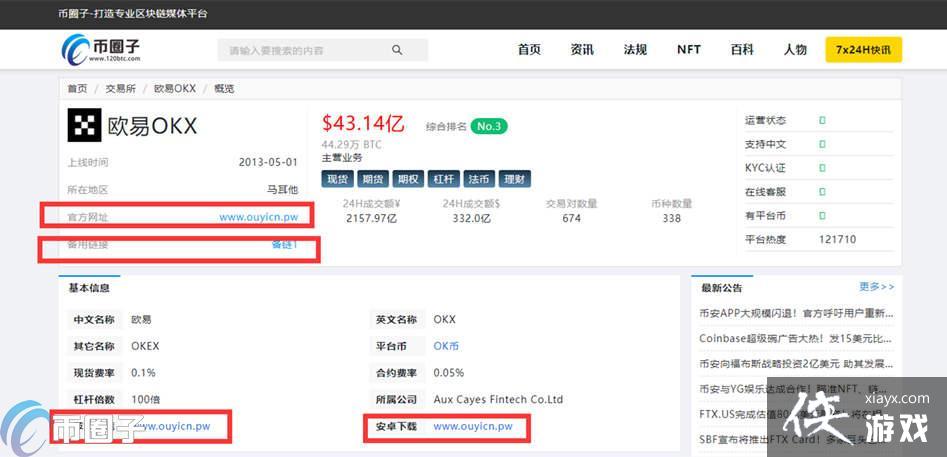Expand announcements with 更多>> link
This screenshot has width=947, height=457.
tap(875, 287)
